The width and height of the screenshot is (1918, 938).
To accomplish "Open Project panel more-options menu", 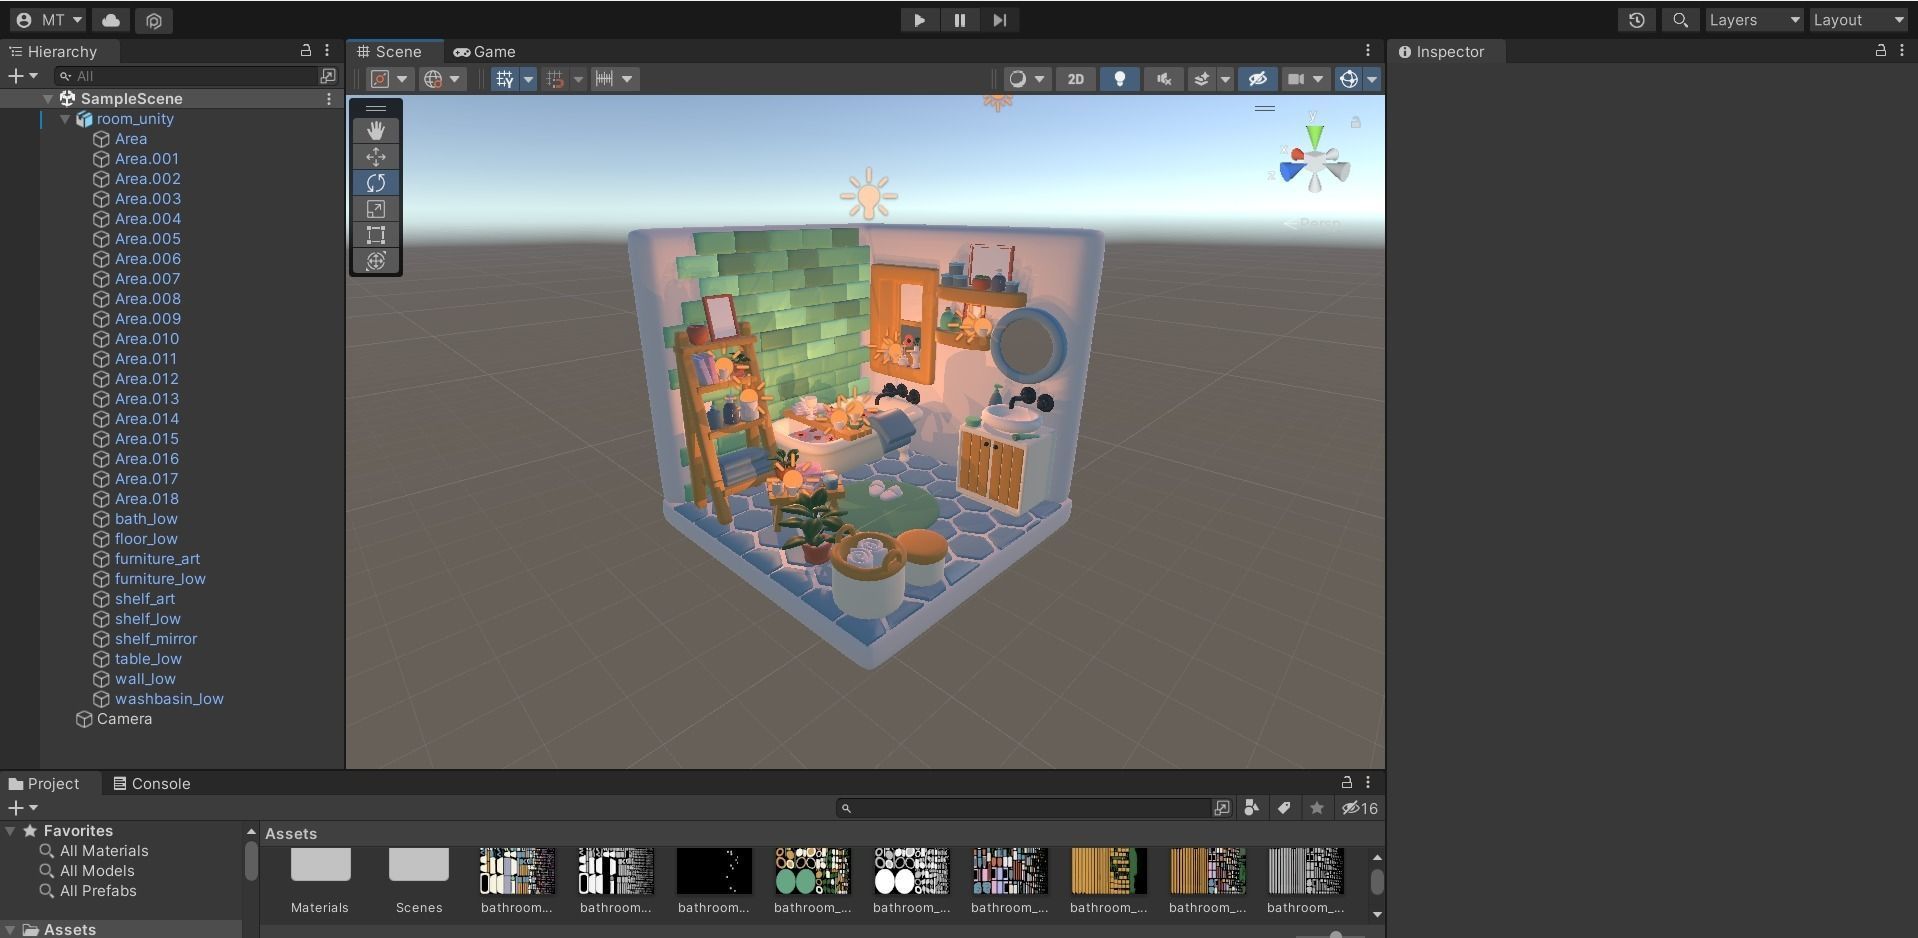I will (1368, 783).
